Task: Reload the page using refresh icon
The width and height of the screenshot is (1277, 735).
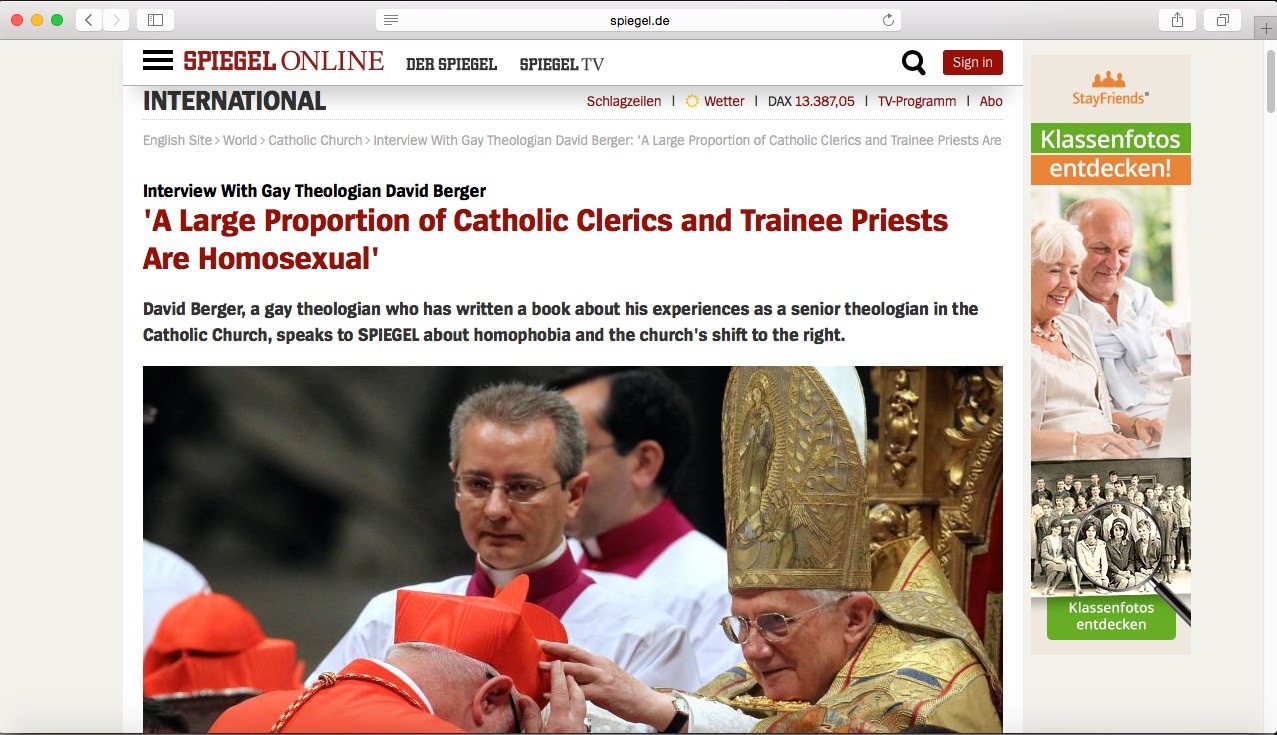Action: pos(888,20)
